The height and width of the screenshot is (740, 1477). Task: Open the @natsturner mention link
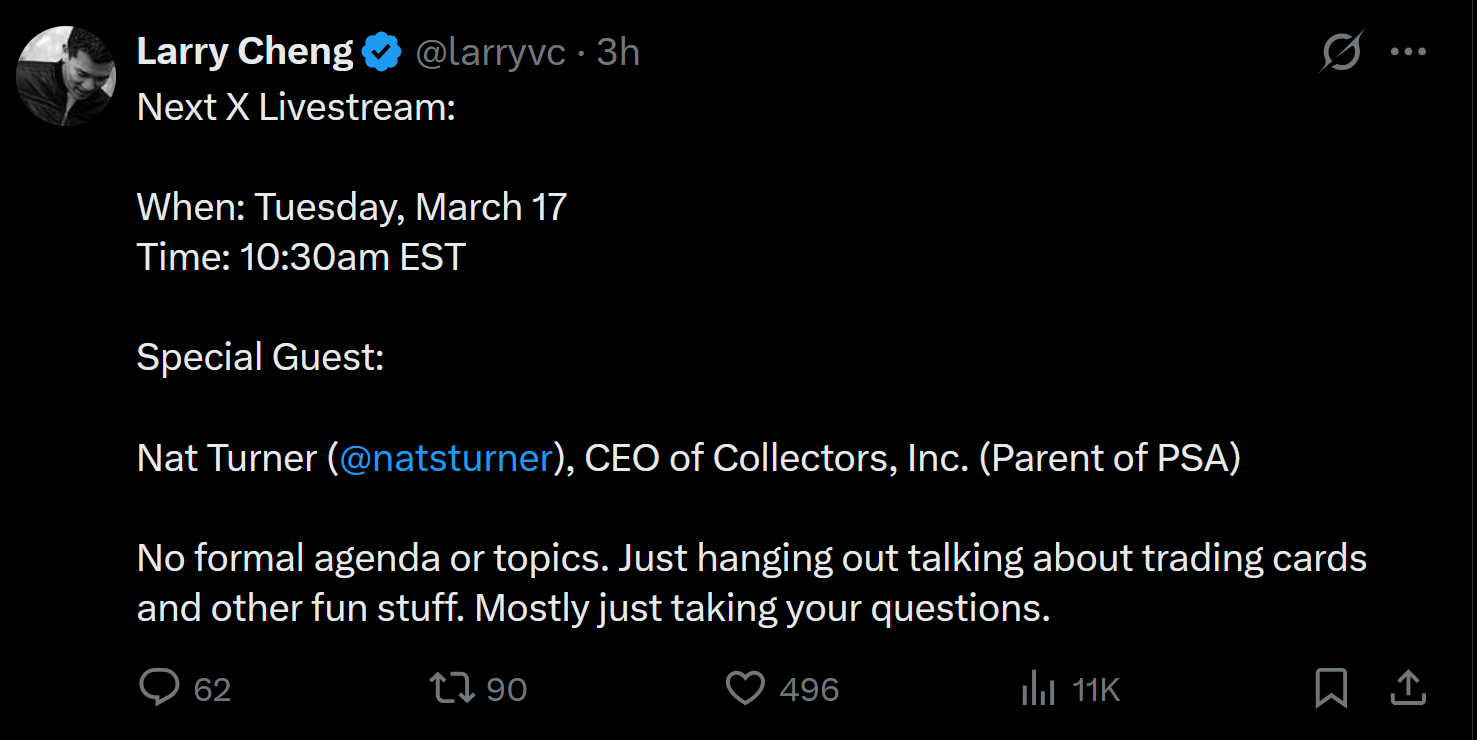[446, 458]
